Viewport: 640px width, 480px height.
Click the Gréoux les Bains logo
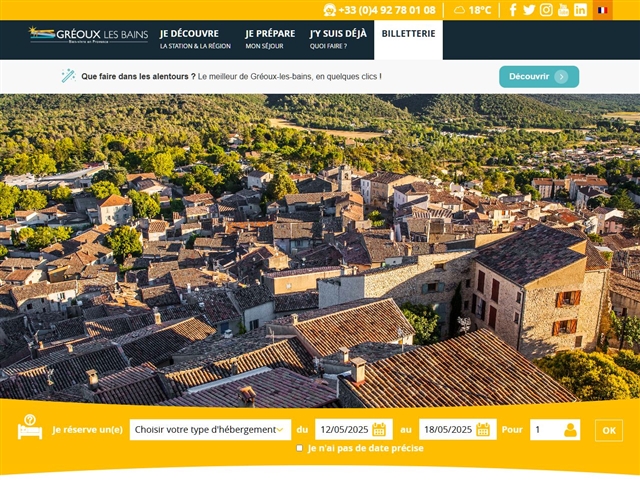88,35
